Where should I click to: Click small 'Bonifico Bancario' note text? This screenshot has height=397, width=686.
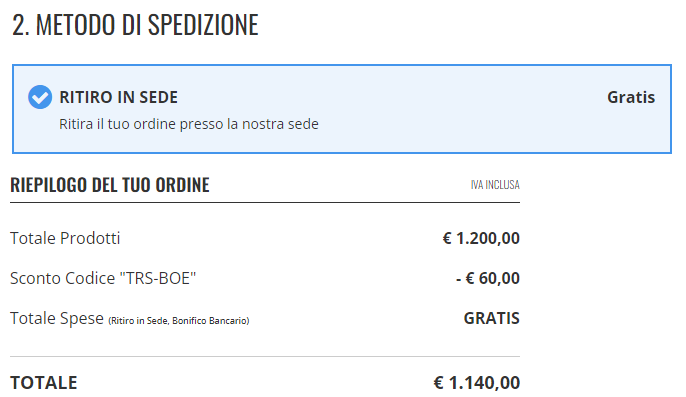point(209,321)
